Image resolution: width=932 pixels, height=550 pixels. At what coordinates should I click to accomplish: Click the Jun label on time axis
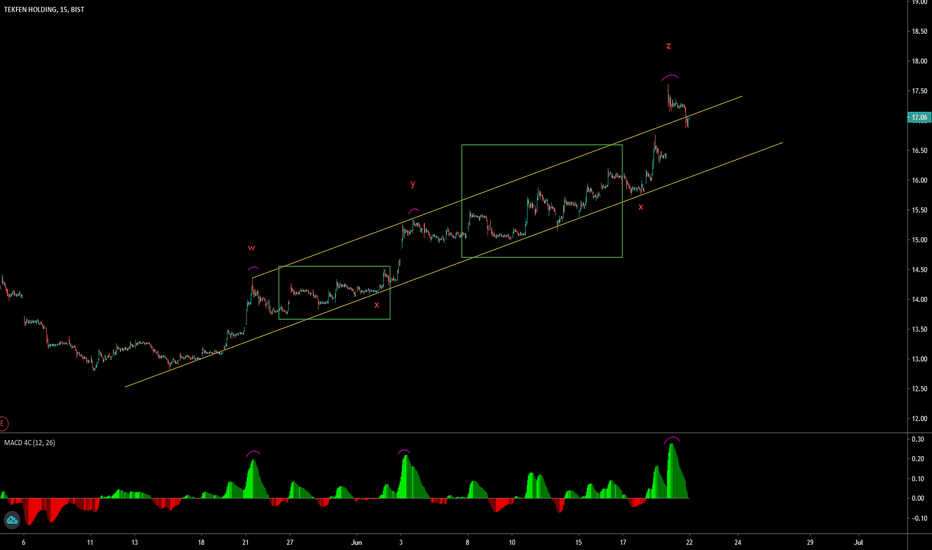[x=356, y=542]
